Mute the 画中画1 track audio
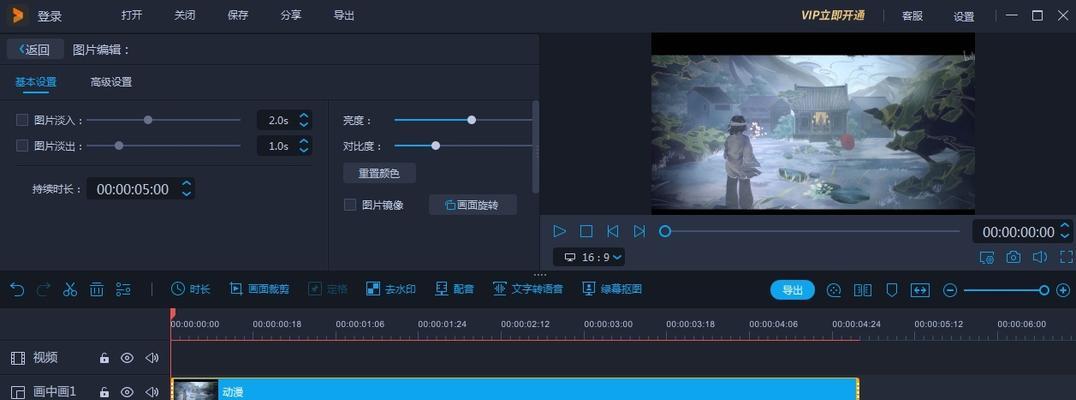This screenshot has width=1076, height=400. (x=152, y=392)
